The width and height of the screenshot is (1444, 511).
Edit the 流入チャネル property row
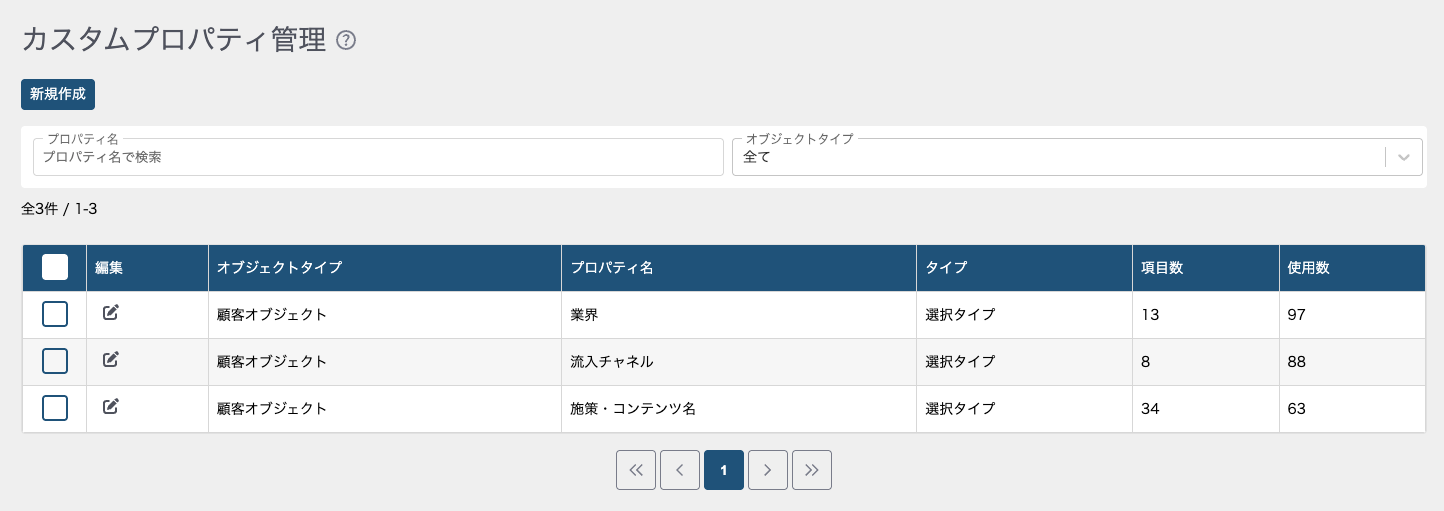click(111, 360)
